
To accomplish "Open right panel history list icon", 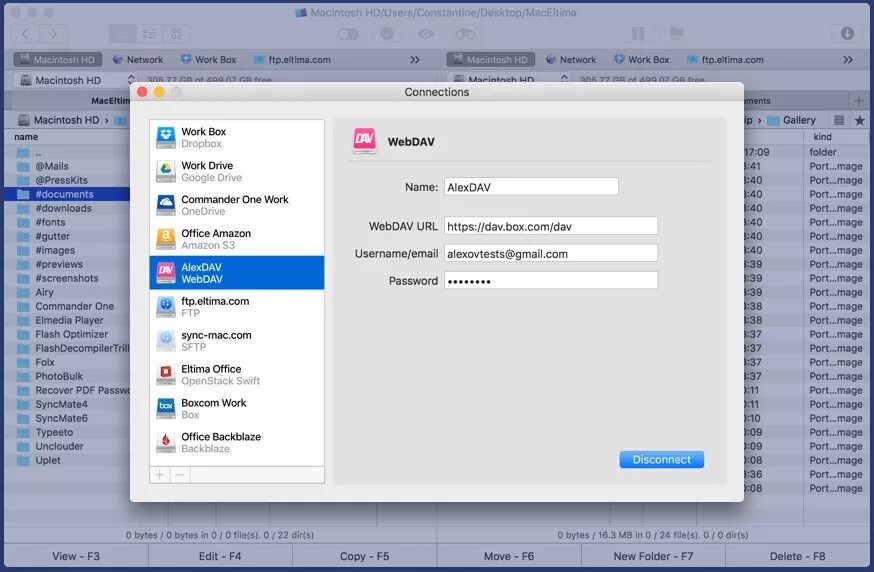I will click(x=838, y=120).
